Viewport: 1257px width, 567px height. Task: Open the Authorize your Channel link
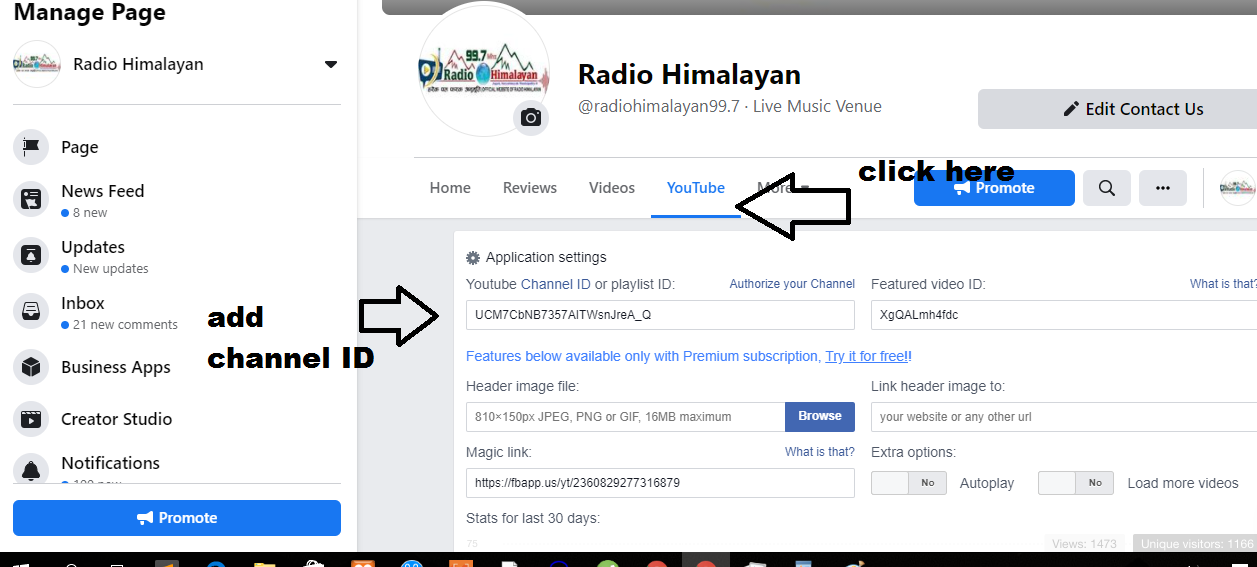792,284
